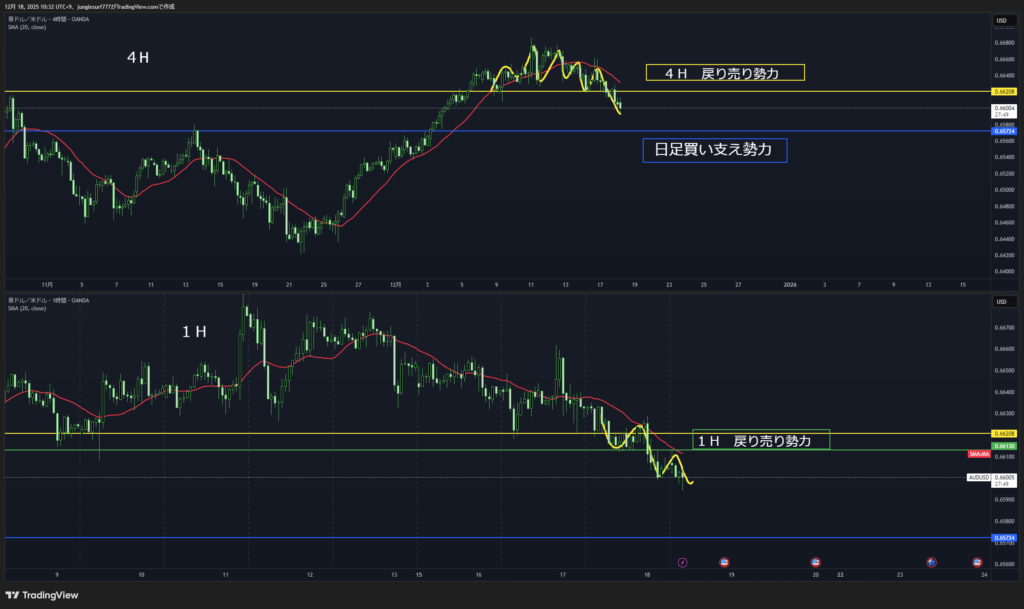Click the yellow 0.66208 price label on the 4H chart
1024x609 pixels.
[1004, 91]
